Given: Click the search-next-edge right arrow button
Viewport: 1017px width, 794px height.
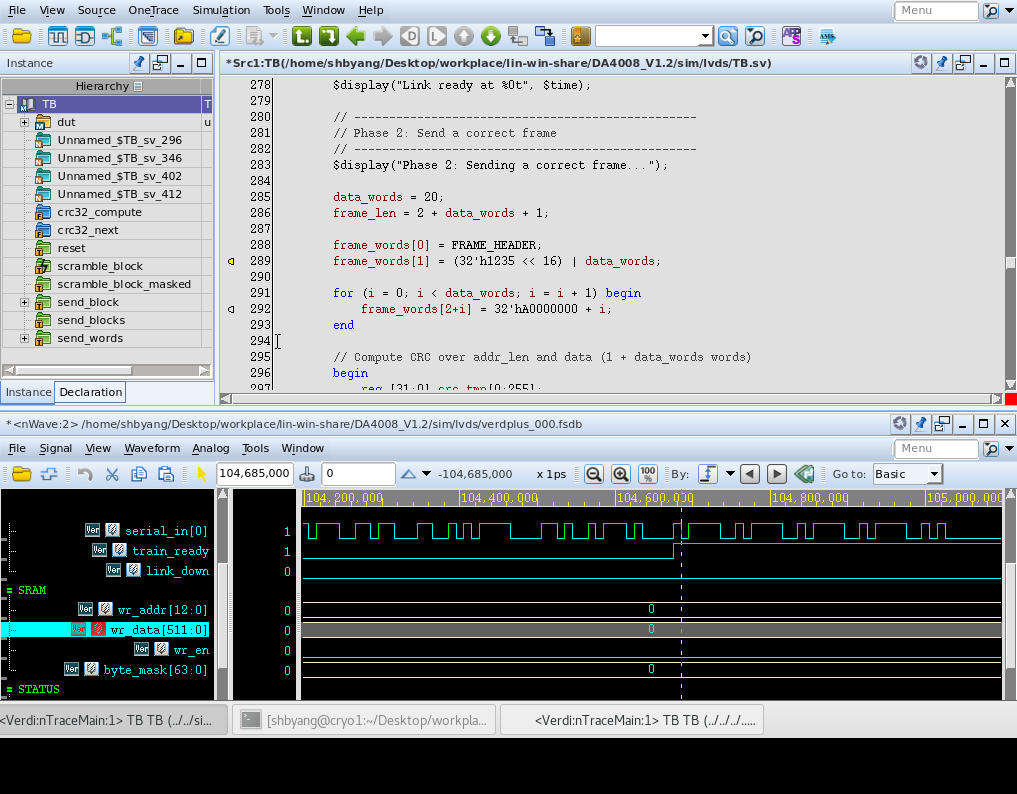Looking at the screenshot, I should pos(776,474).
